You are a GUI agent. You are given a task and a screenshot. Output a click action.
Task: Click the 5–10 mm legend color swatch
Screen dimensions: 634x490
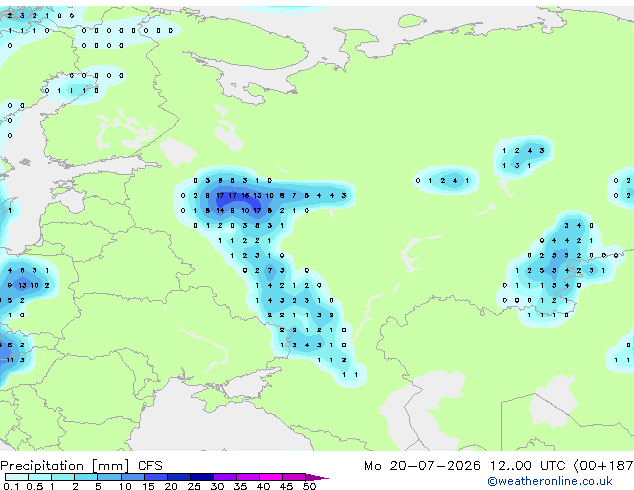pyautogui.click(x=110, y=477)
